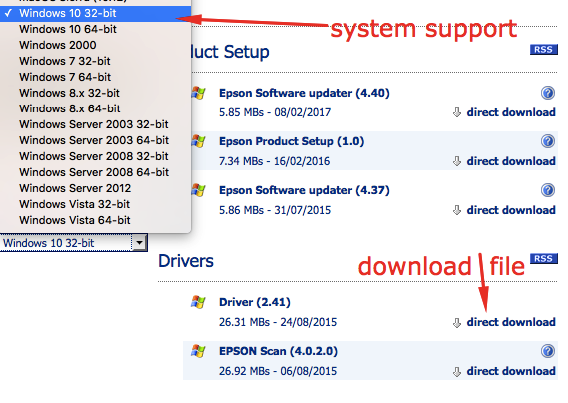Direct download Driver (2.41)
This screenshot has height=403, width=568.
511,322
